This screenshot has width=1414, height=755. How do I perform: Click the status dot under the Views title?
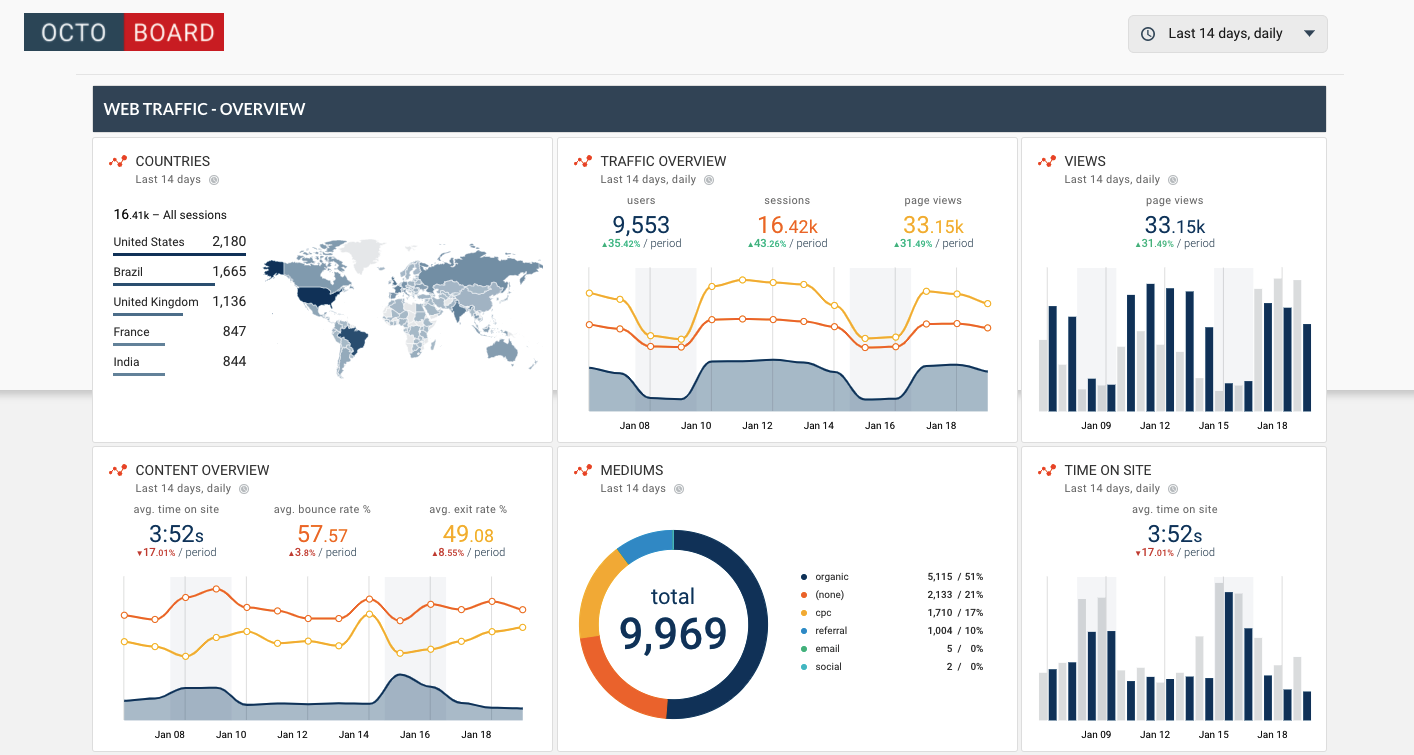(x=1173, y=180)
